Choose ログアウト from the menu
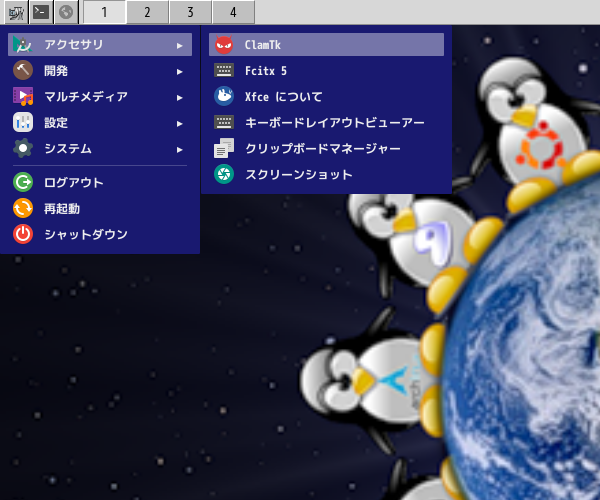Viewport: 600px width, 500px height. 100,182
